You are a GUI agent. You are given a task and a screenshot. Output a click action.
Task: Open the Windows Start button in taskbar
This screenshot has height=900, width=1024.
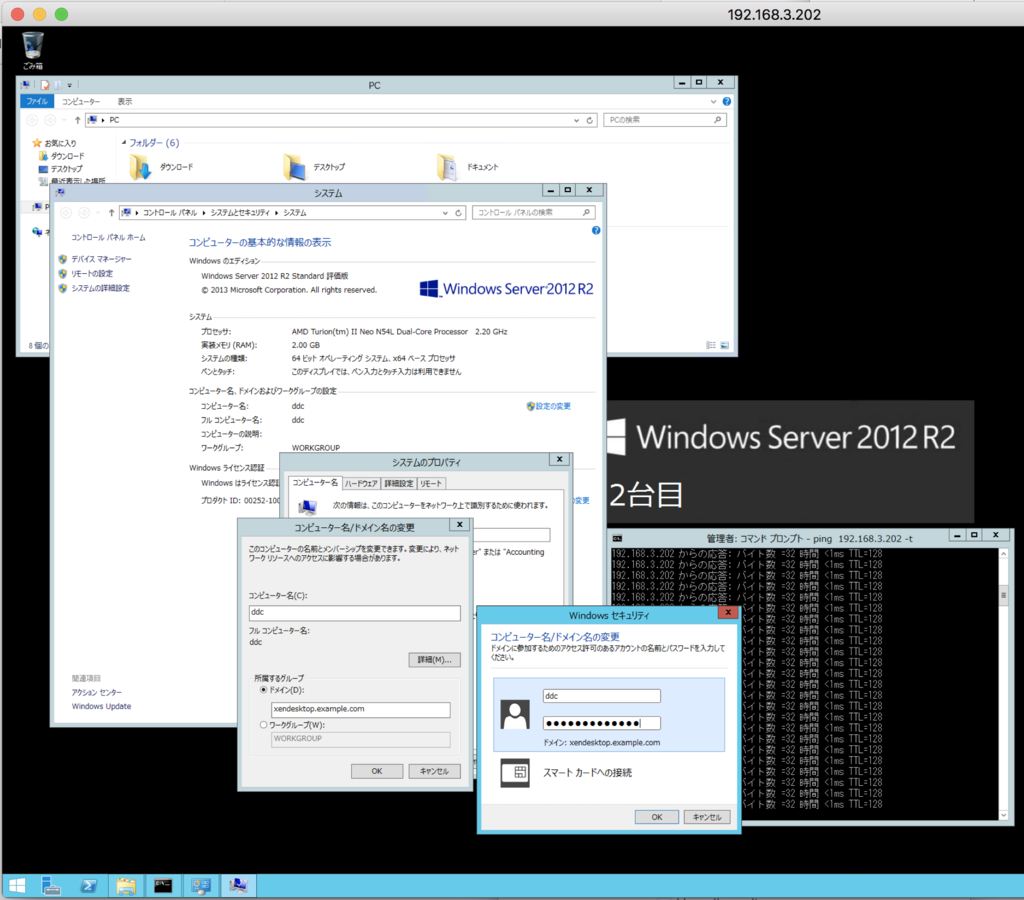point(17,886)
